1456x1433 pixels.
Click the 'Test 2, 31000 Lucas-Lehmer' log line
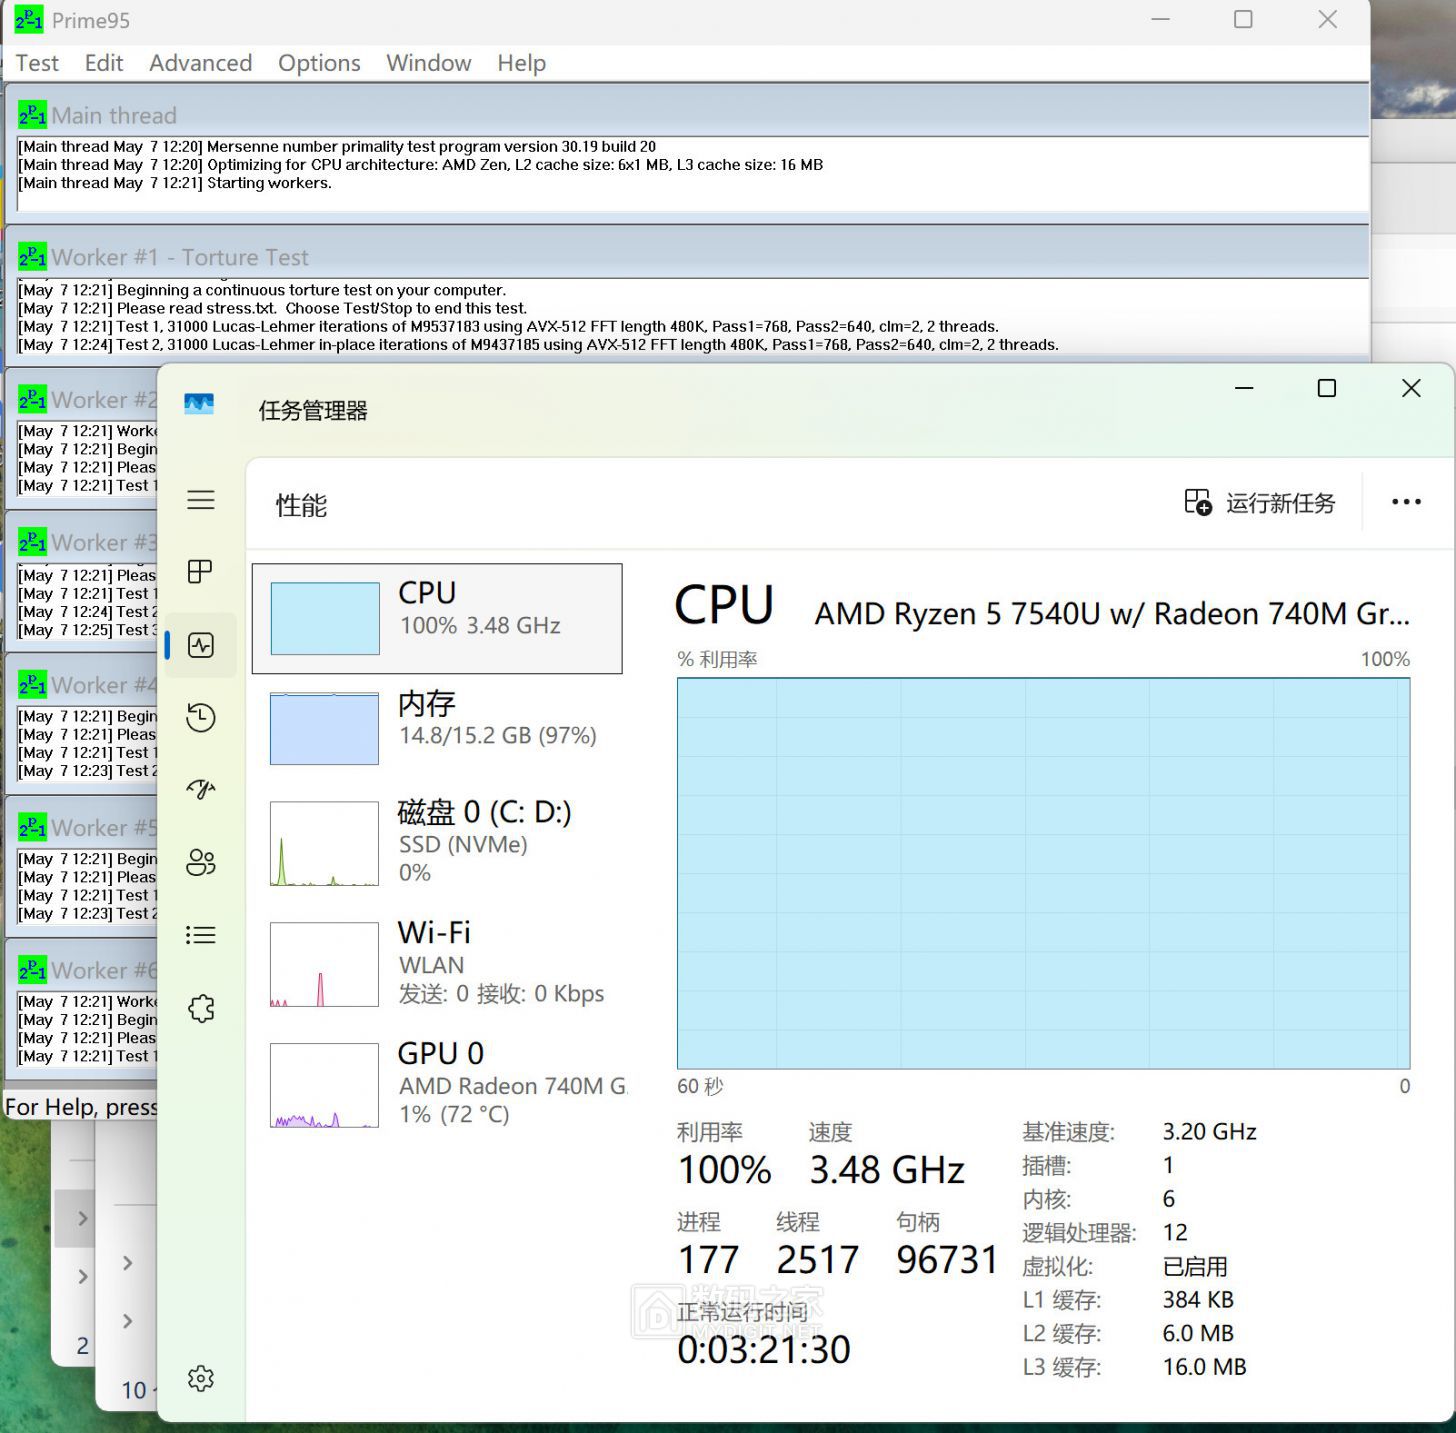click(x=538, y=345)
